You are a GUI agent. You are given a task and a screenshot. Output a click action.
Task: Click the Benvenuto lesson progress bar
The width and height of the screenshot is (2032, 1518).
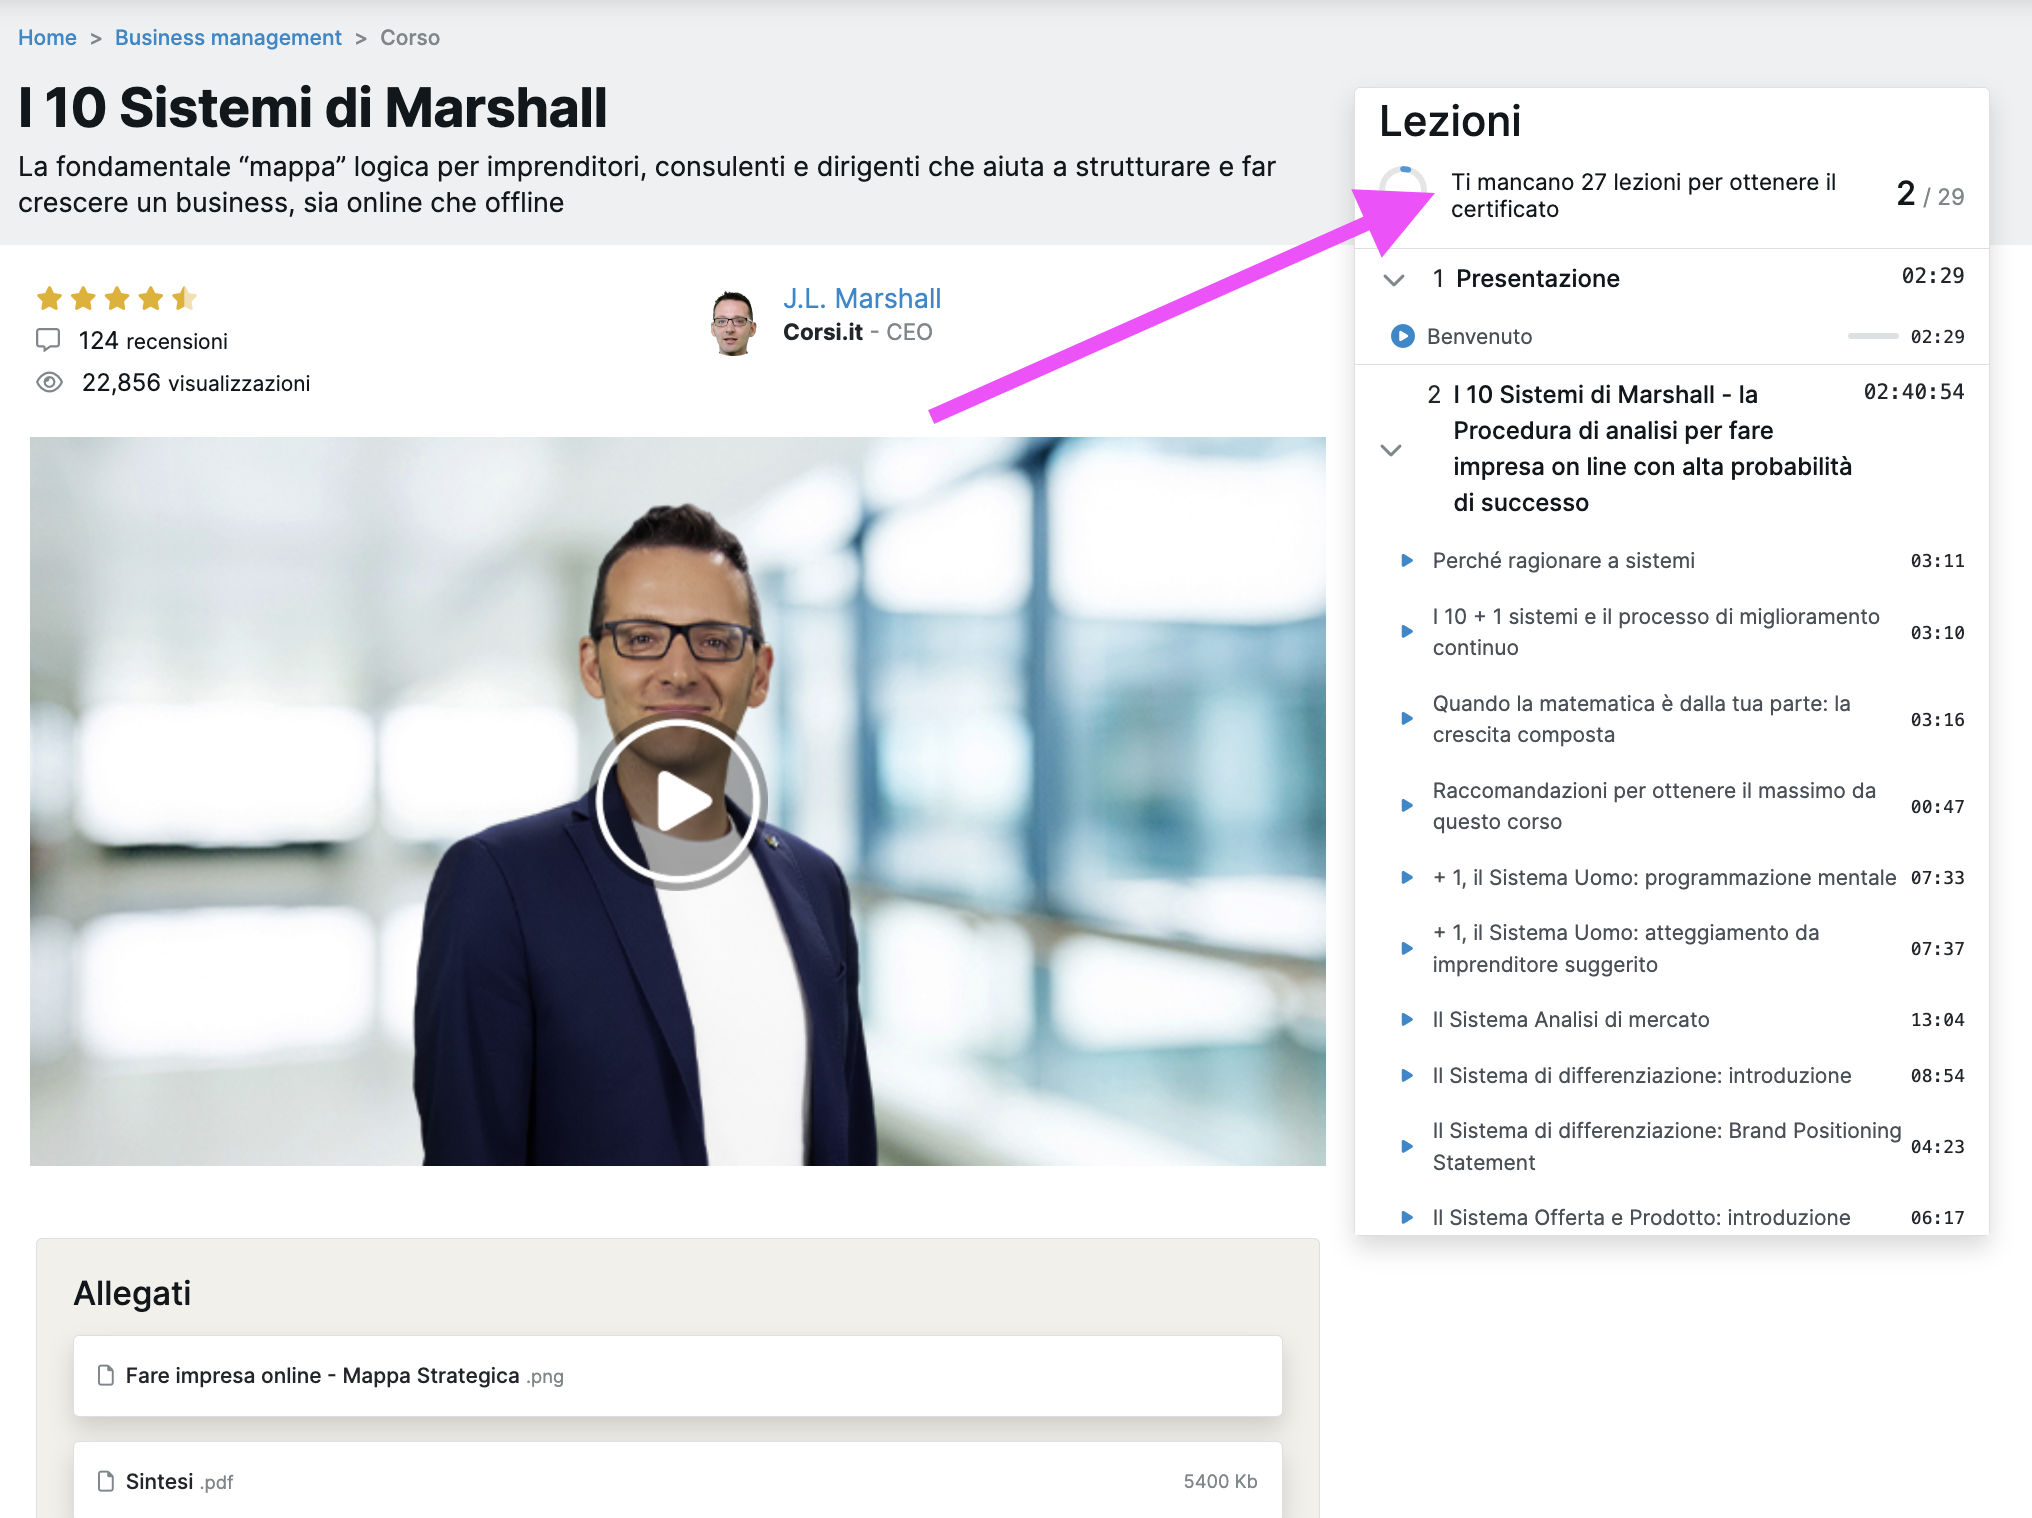1872,336
